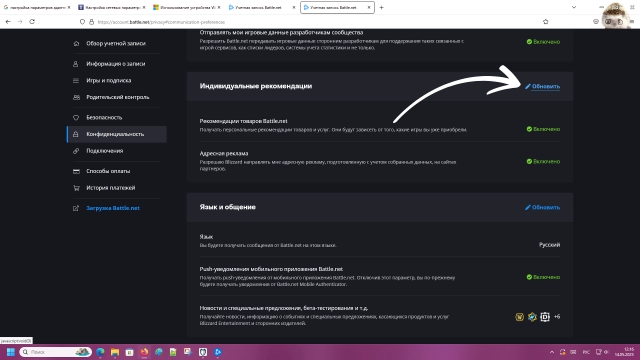Bookmark this page with the star

pos(545,22)
